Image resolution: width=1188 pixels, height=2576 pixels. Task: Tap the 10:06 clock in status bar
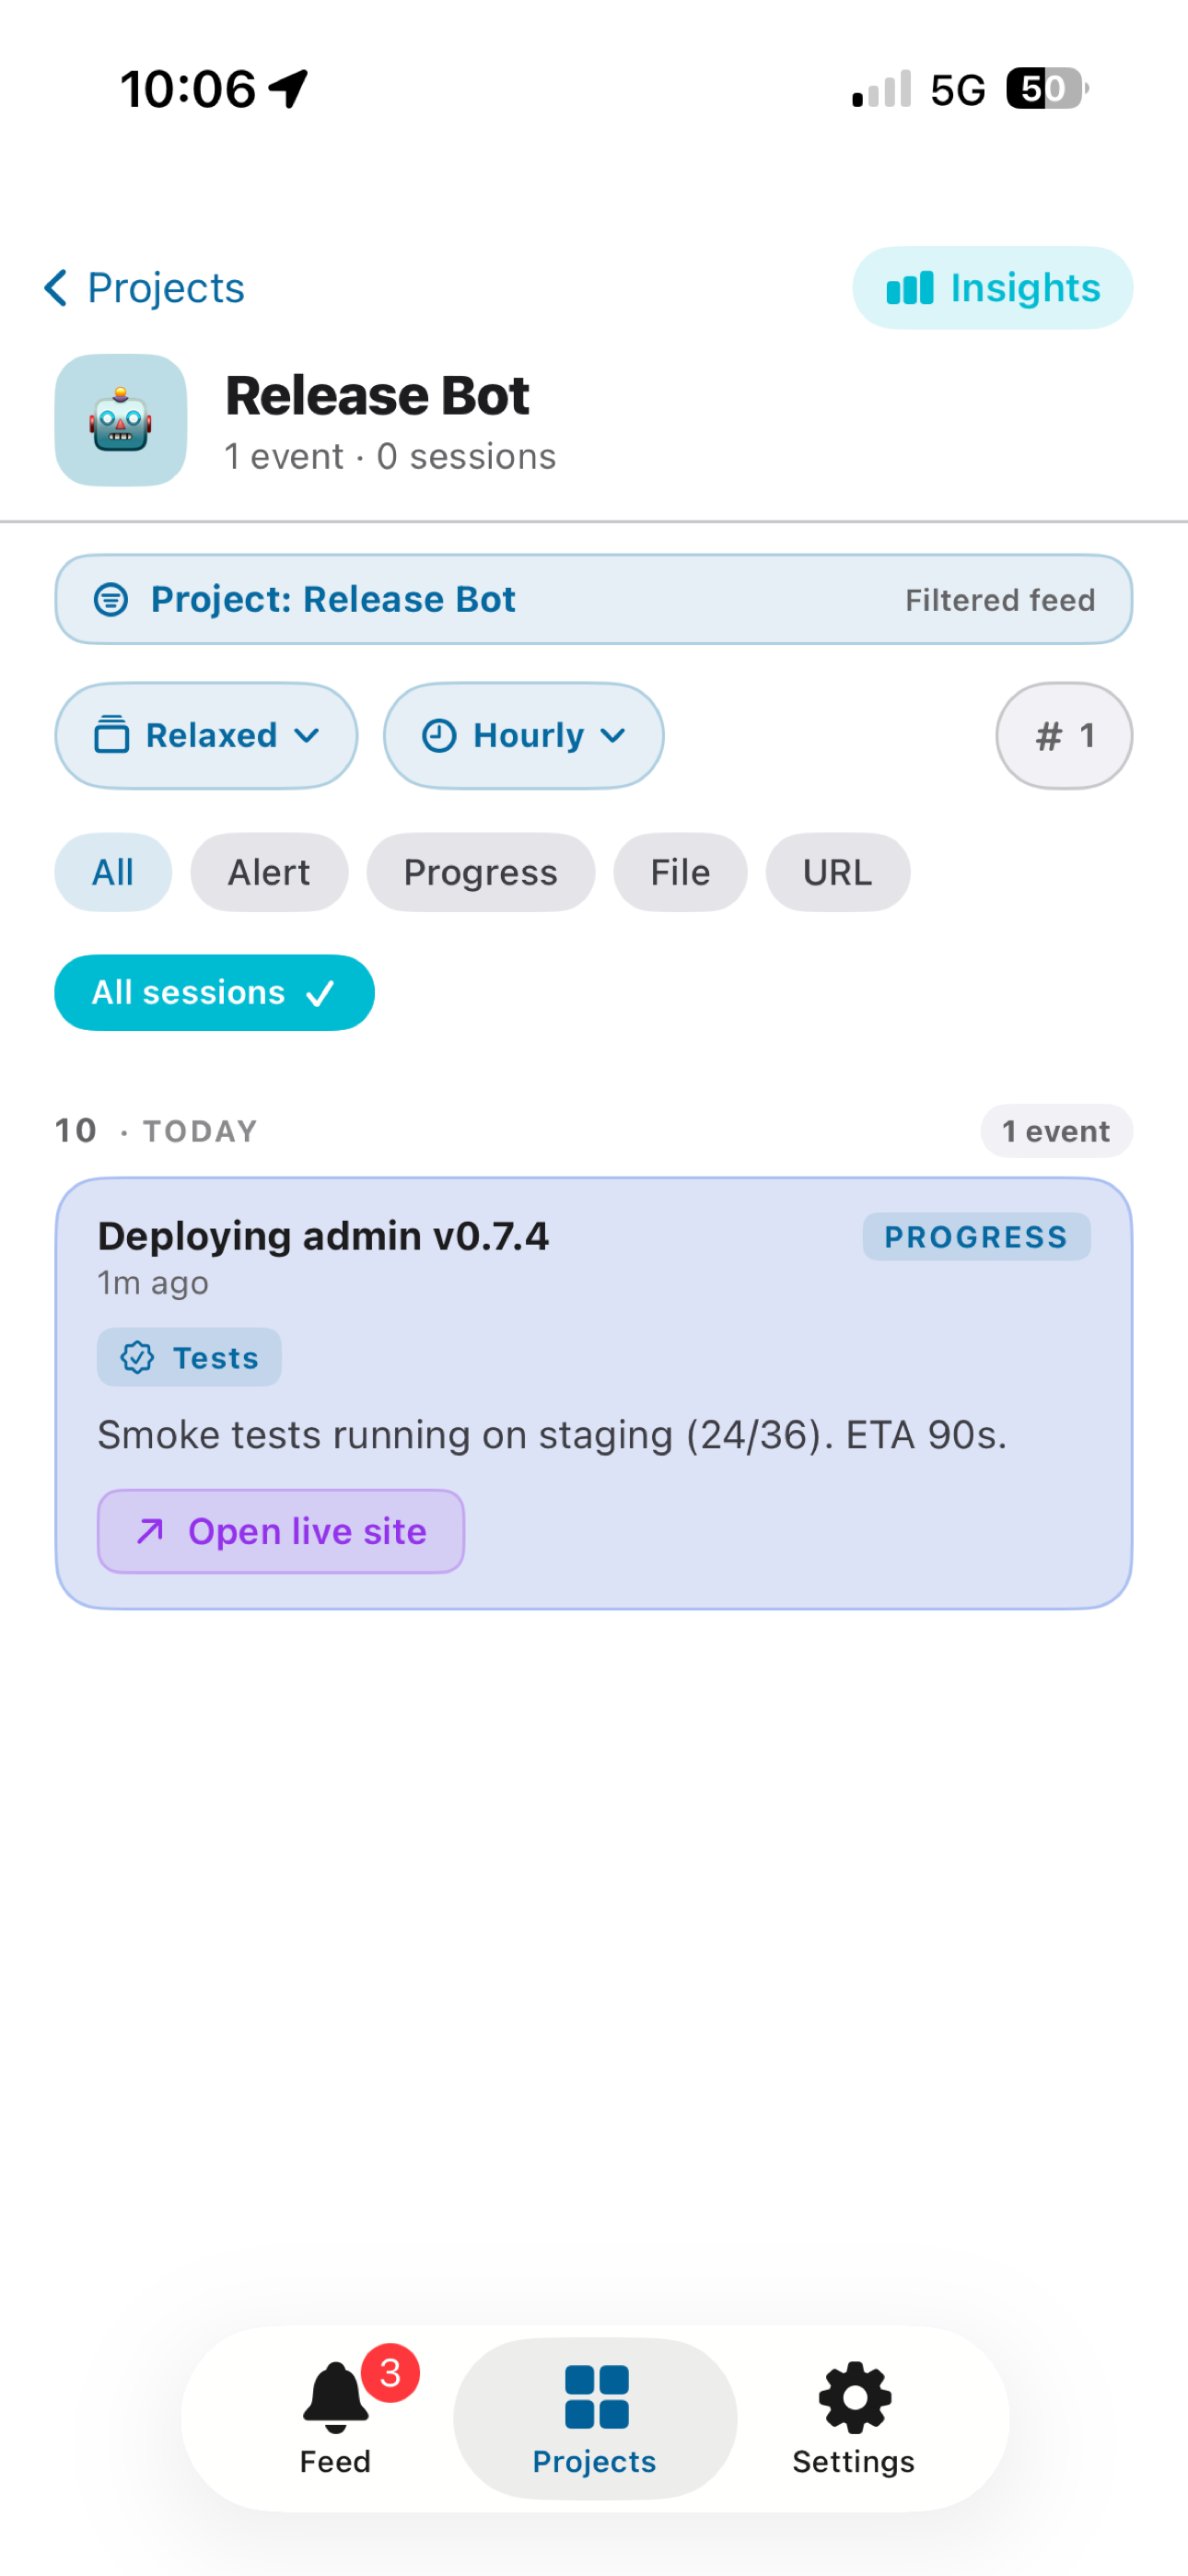pos(188,89)
